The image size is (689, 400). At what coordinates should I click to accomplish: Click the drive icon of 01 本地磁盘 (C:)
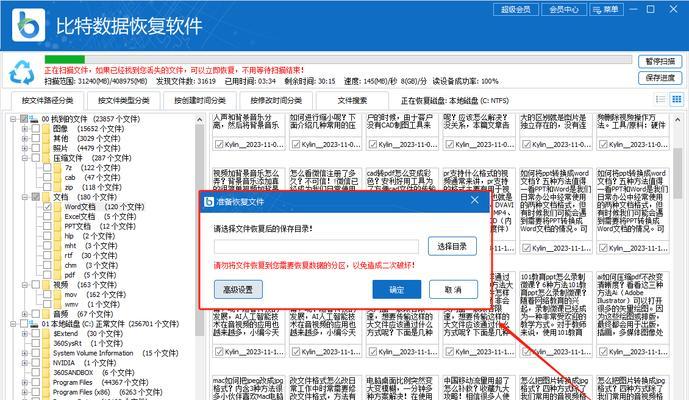tap(34, 324)
